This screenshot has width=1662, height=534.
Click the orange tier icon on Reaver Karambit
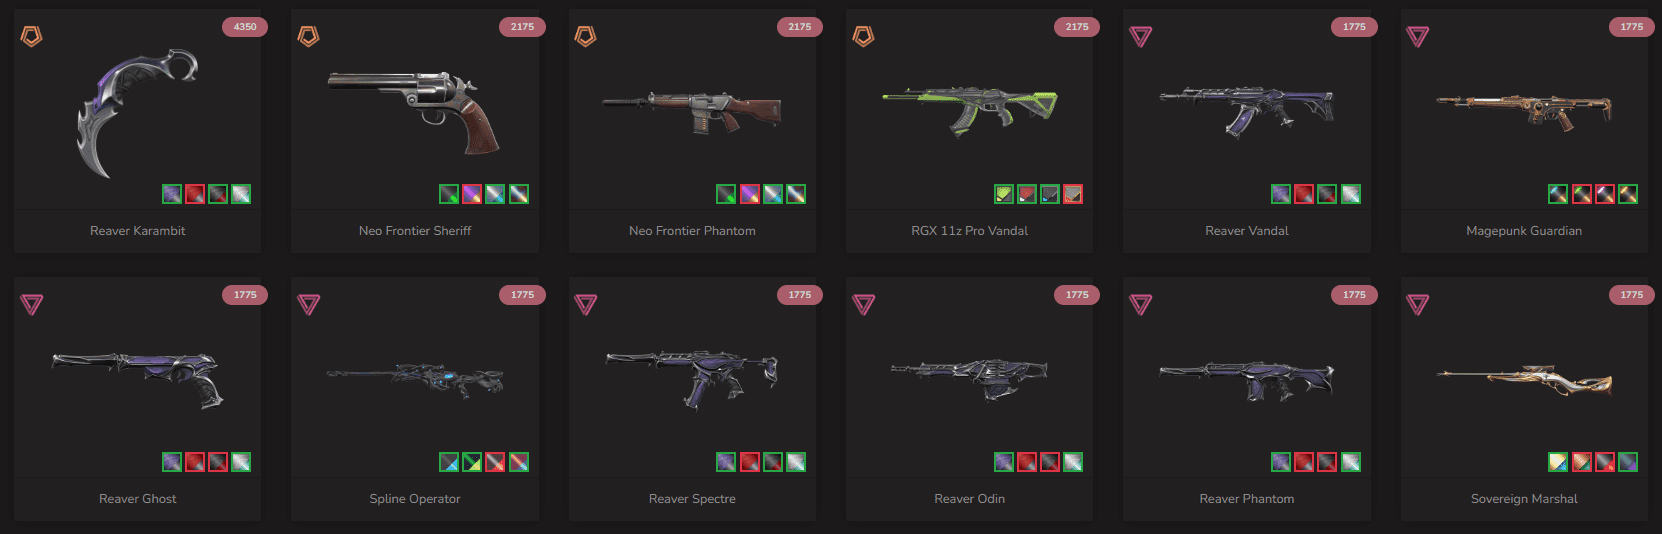point(31,37)
